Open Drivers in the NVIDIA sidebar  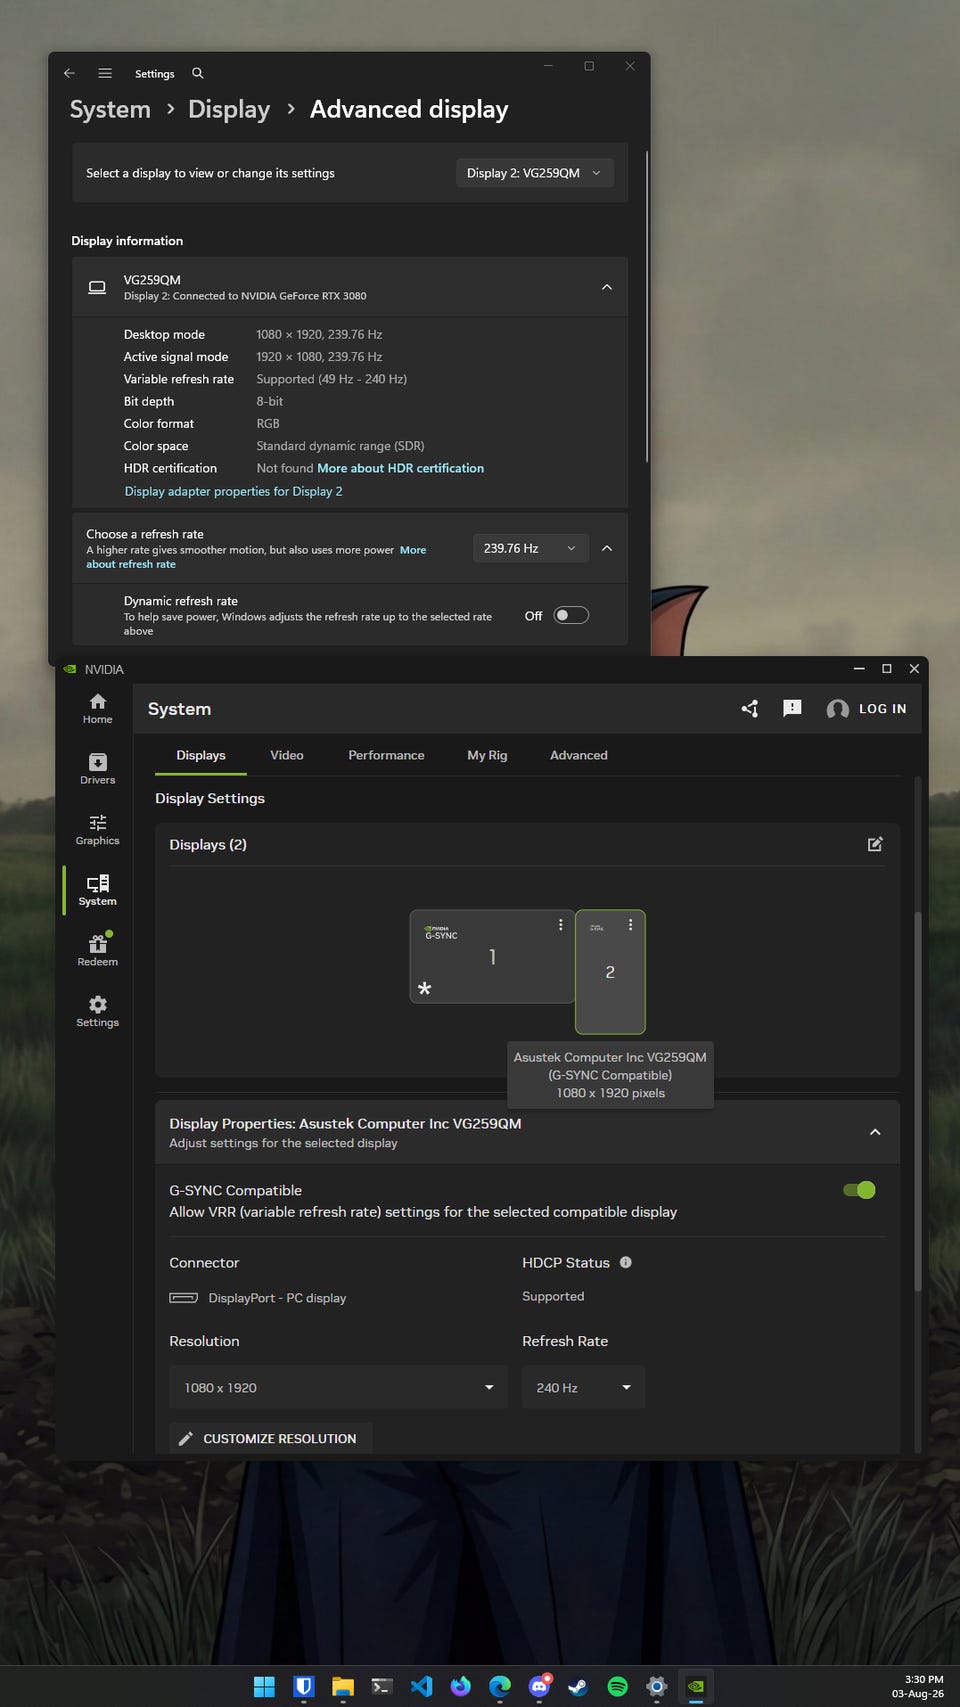(98, 769)
